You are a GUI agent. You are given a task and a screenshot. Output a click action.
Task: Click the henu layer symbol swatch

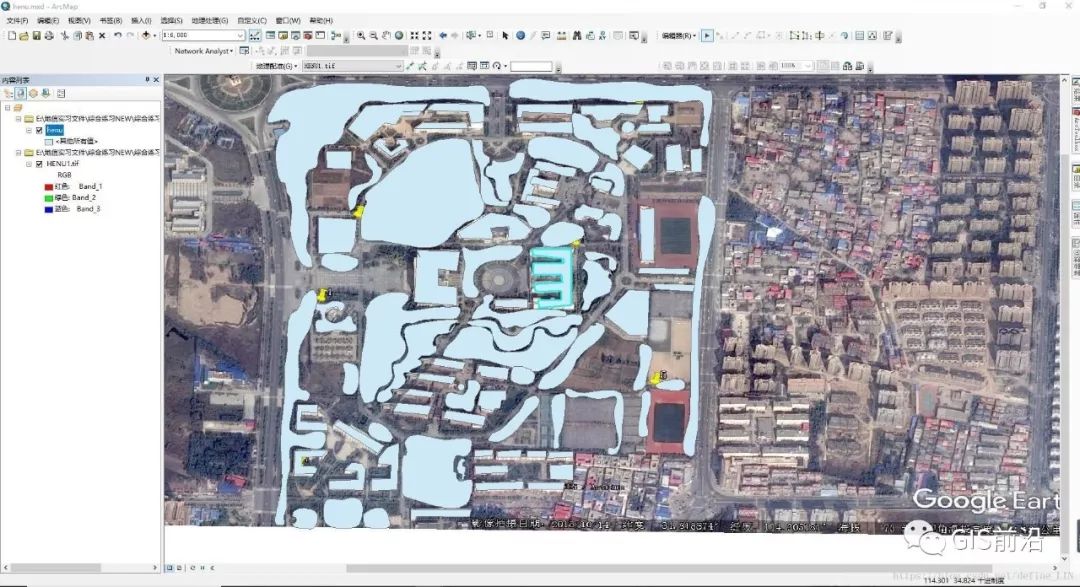(x=49, y=141)
